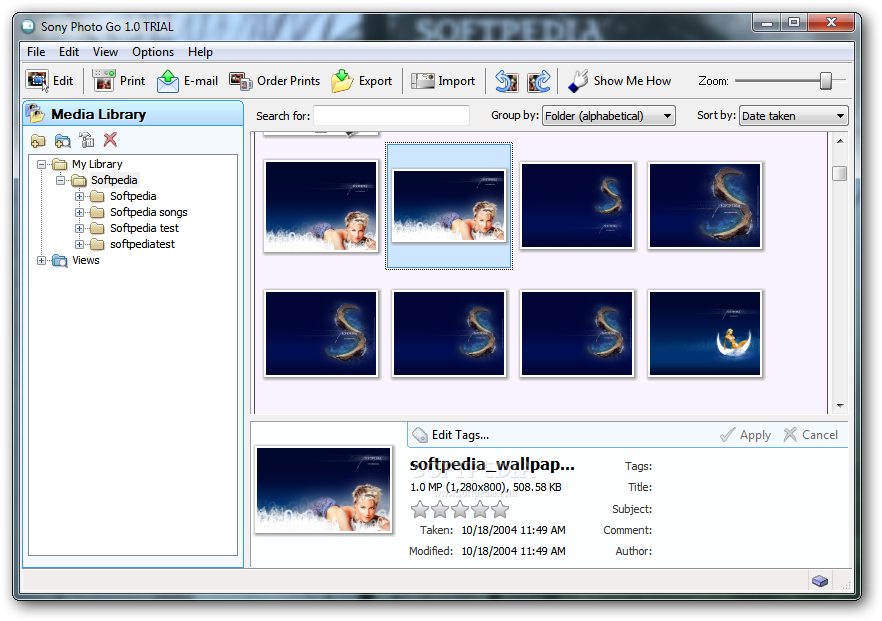
Task: Click the Author: field label
Action: pyautogui.click(x=634, y=551)
